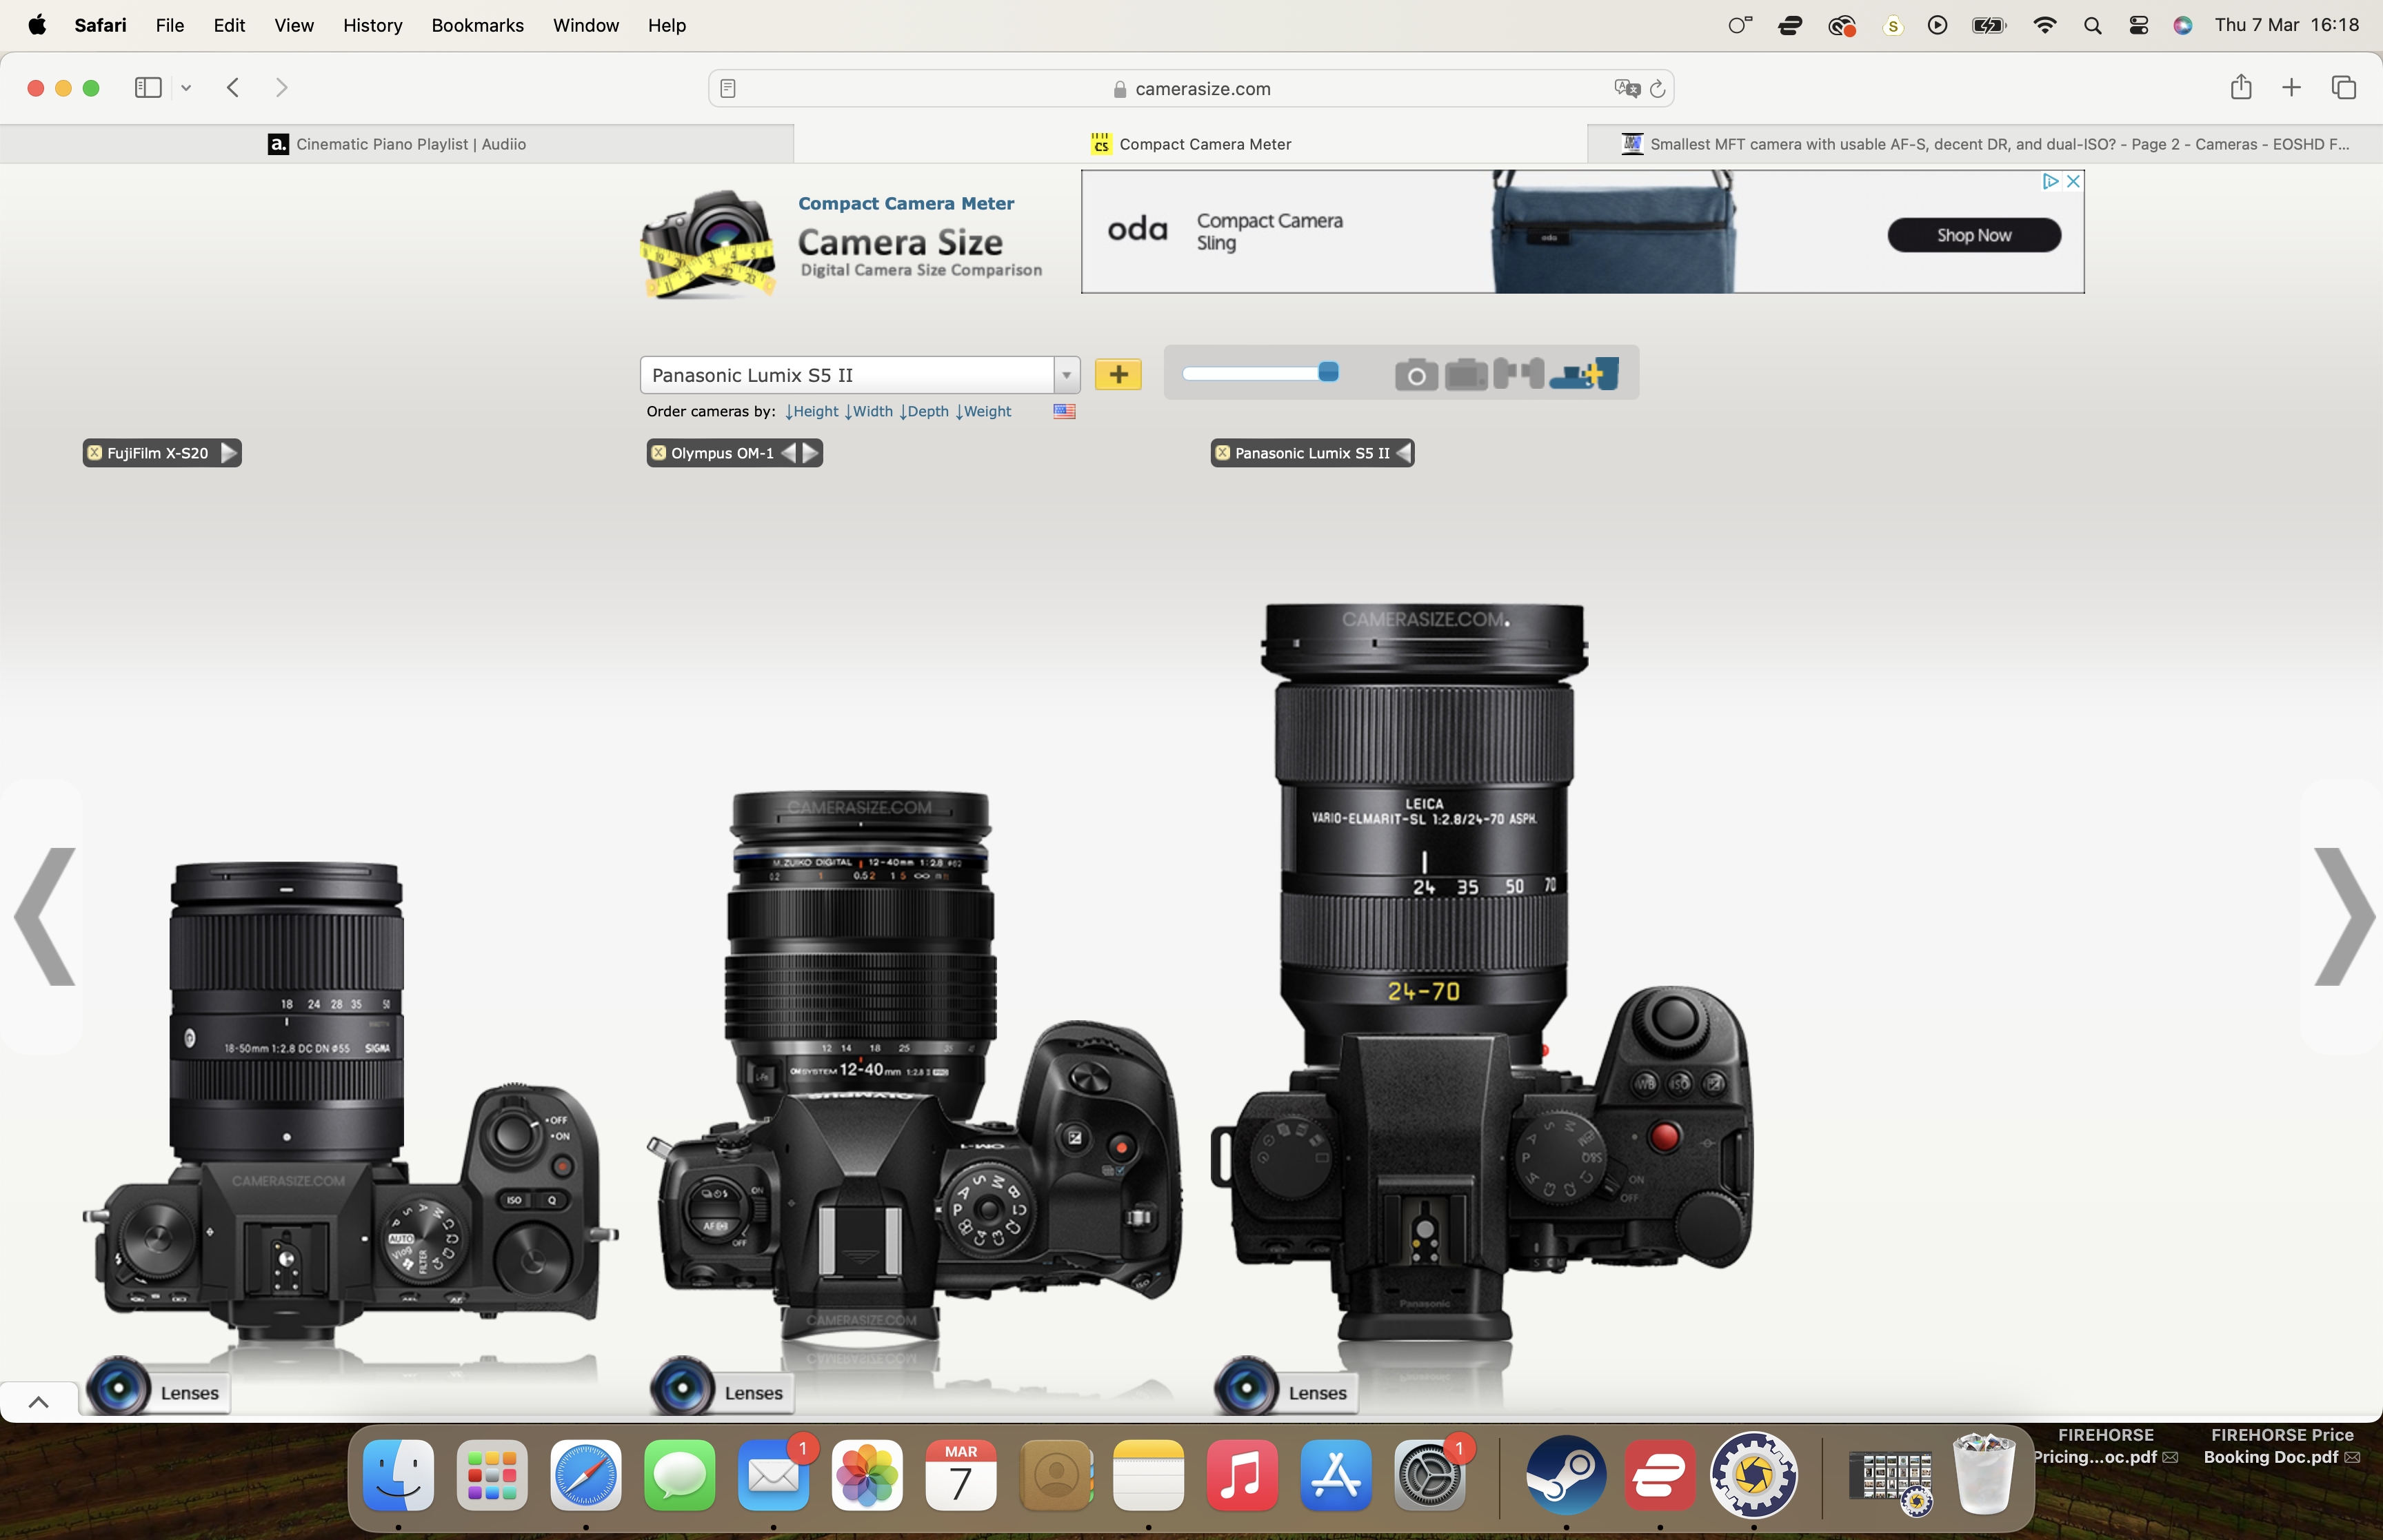The height and width of the screenshot is (1540, 2383).
Task: Move Olympus OM-1 right with arrow
Action: click(x=811, y=453)
